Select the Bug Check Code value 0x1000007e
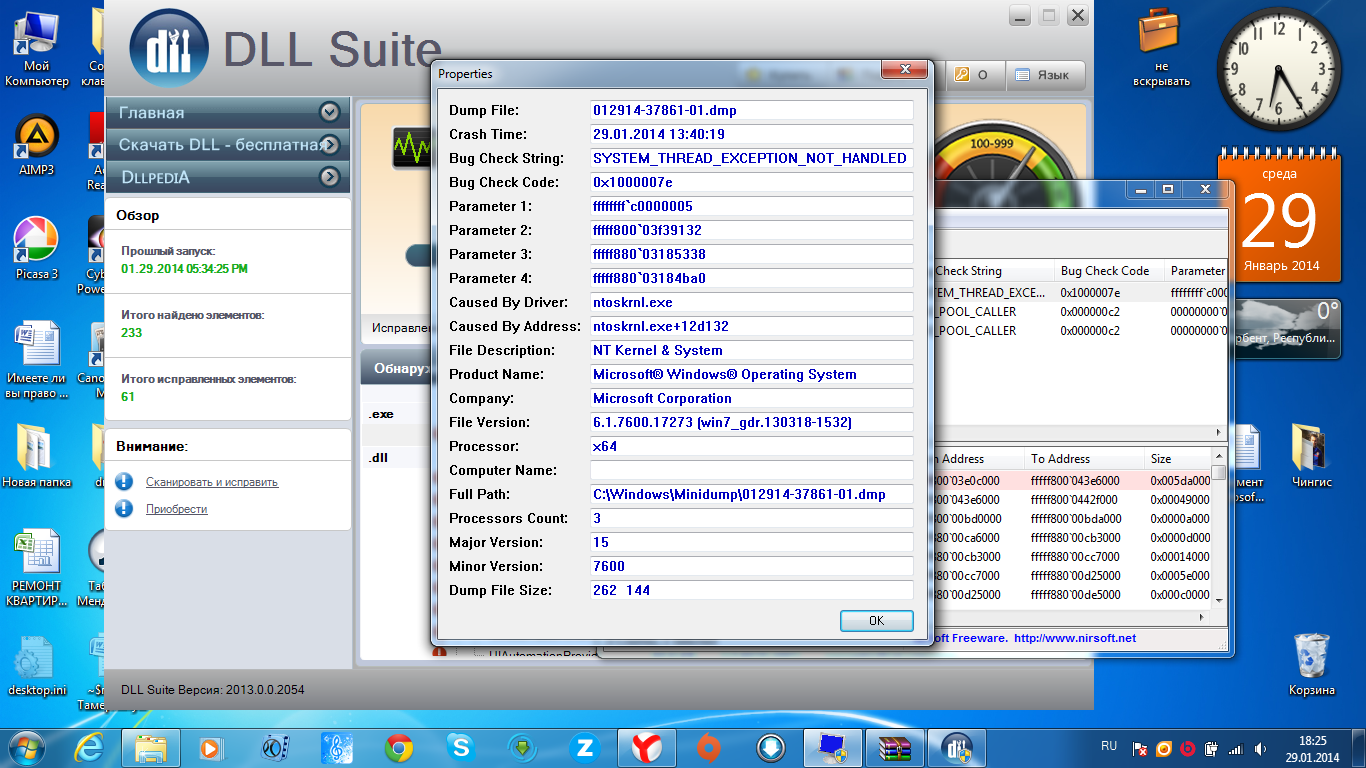Viewport: 1366px width, 768px height. (752, 182)
